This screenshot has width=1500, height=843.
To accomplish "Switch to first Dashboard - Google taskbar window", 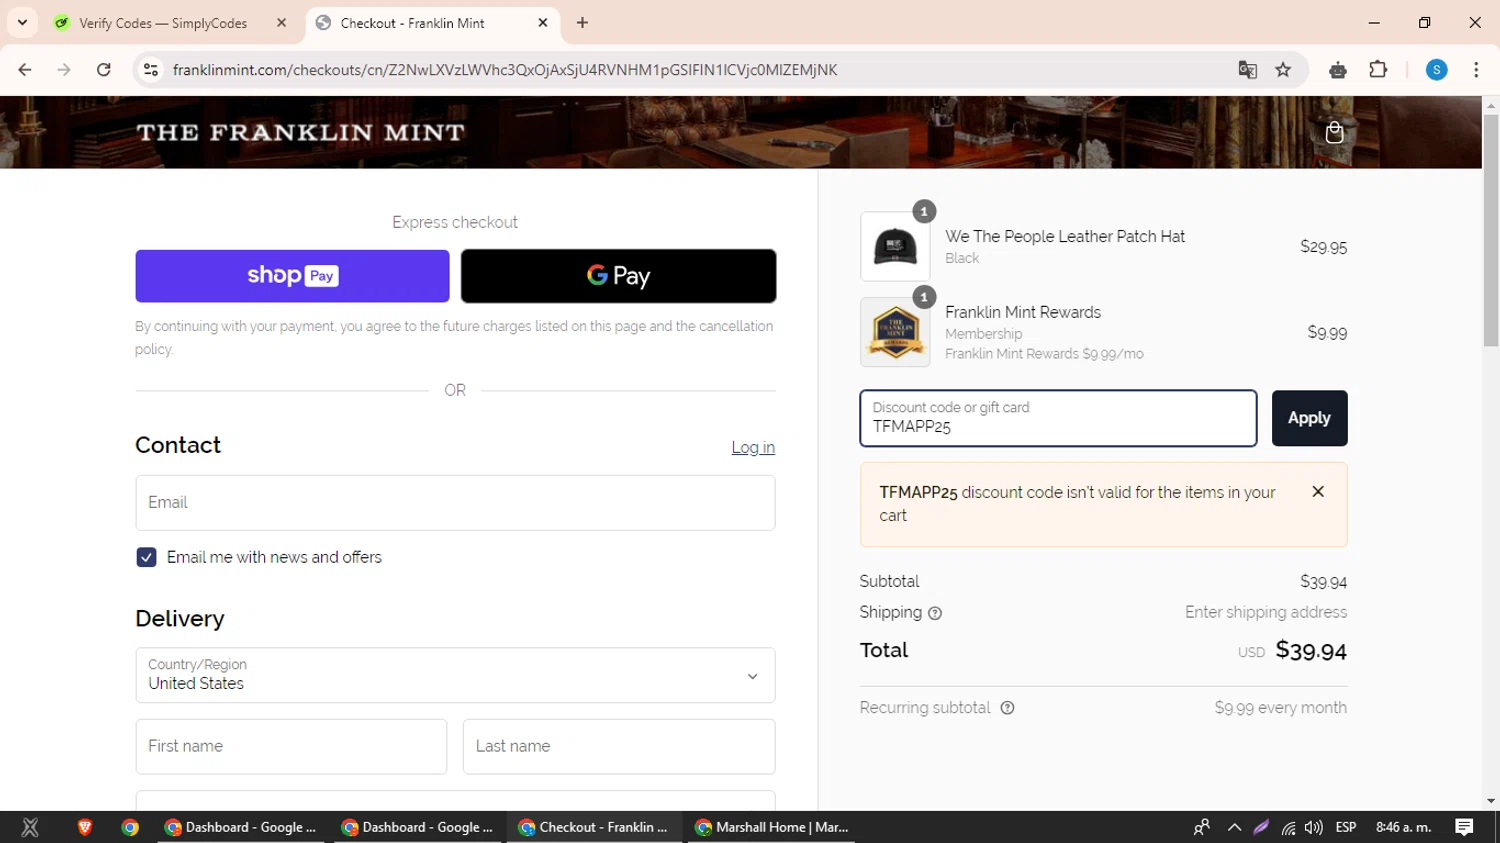I will (x=240, y=827).
